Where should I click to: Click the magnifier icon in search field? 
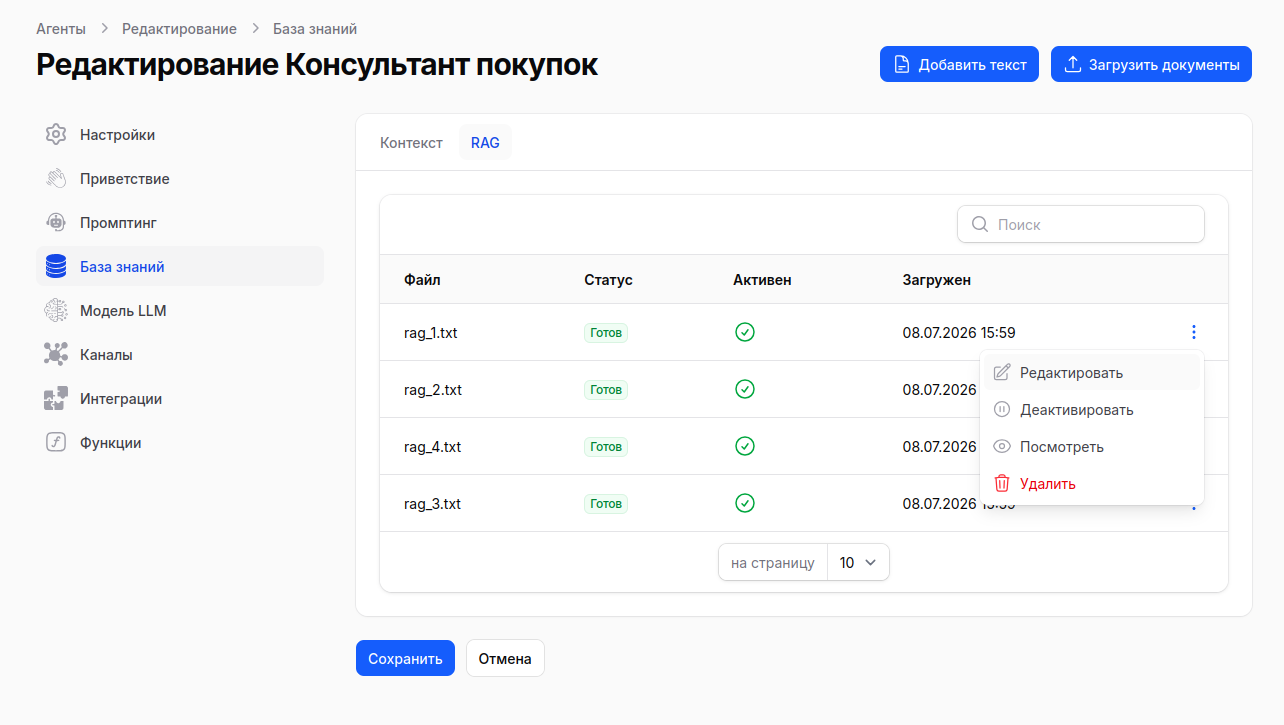click(x=980, y=225)
